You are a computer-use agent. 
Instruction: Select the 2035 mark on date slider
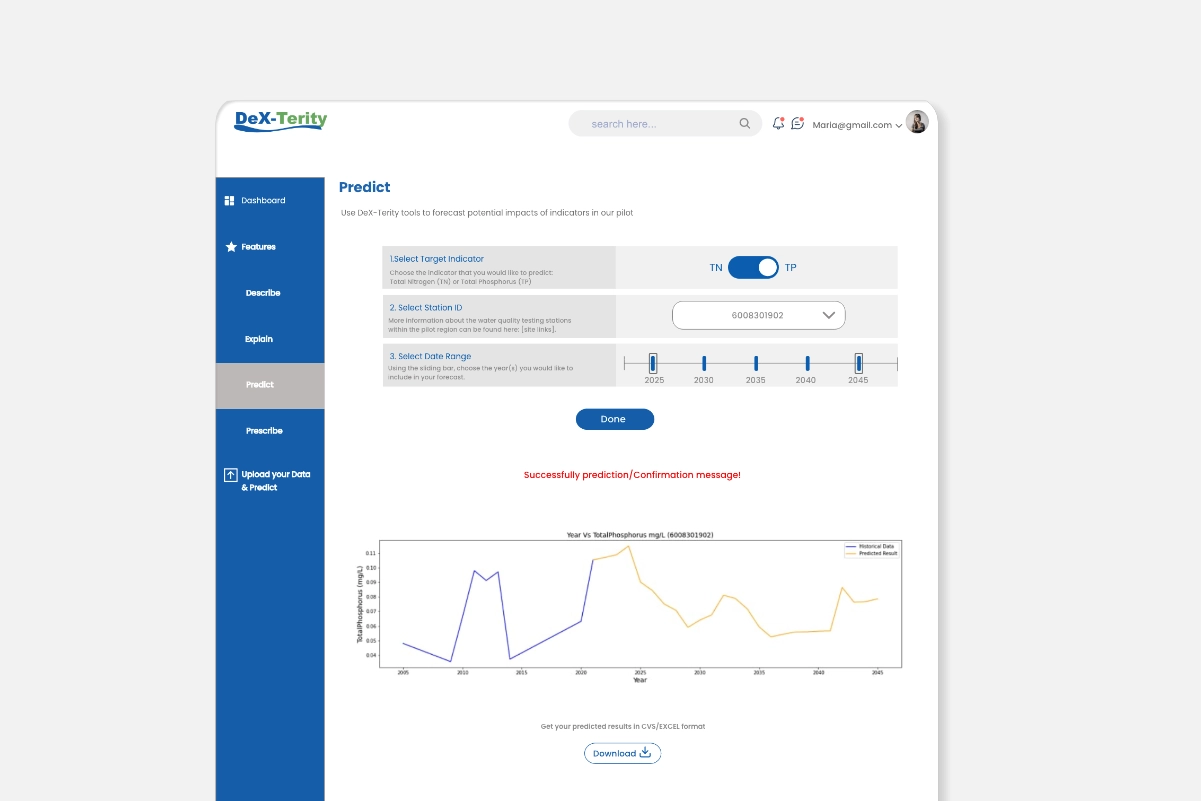click(756, 363)
